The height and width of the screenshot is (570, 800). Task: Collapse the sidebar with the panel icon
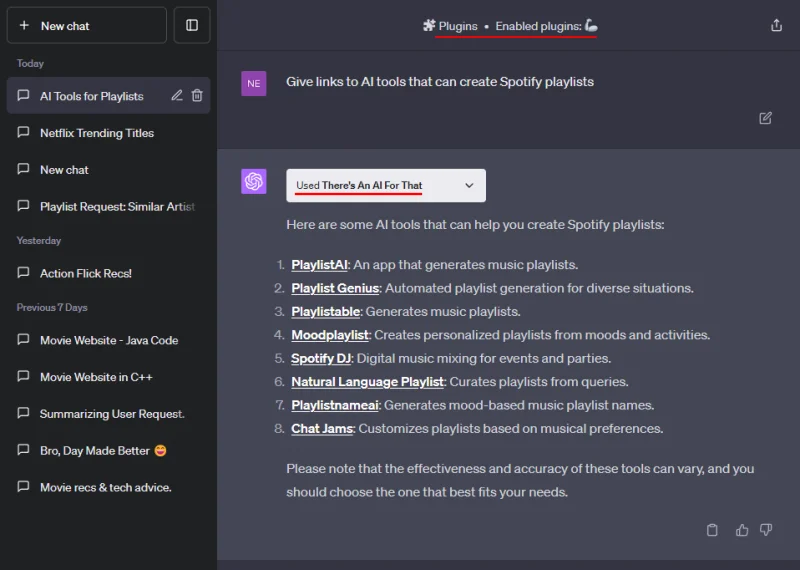pos(192,26)
